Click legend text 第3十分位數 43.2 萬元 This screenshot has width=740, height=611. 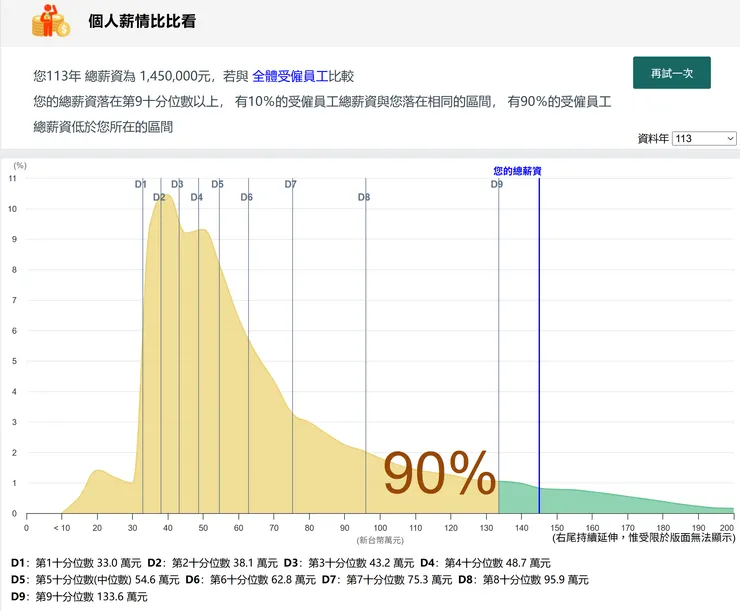click(x=361, y=563)
